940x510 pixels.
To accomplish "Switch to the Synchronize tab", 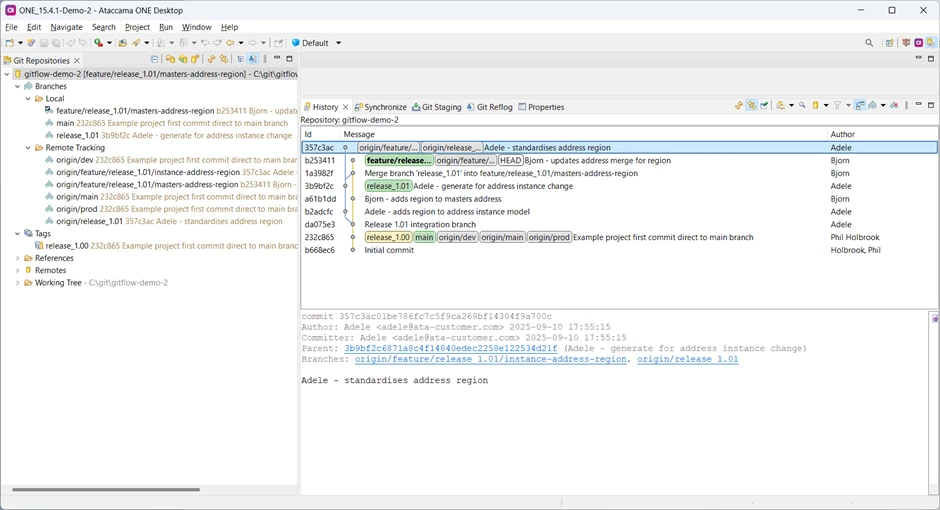I will point(380,107).
